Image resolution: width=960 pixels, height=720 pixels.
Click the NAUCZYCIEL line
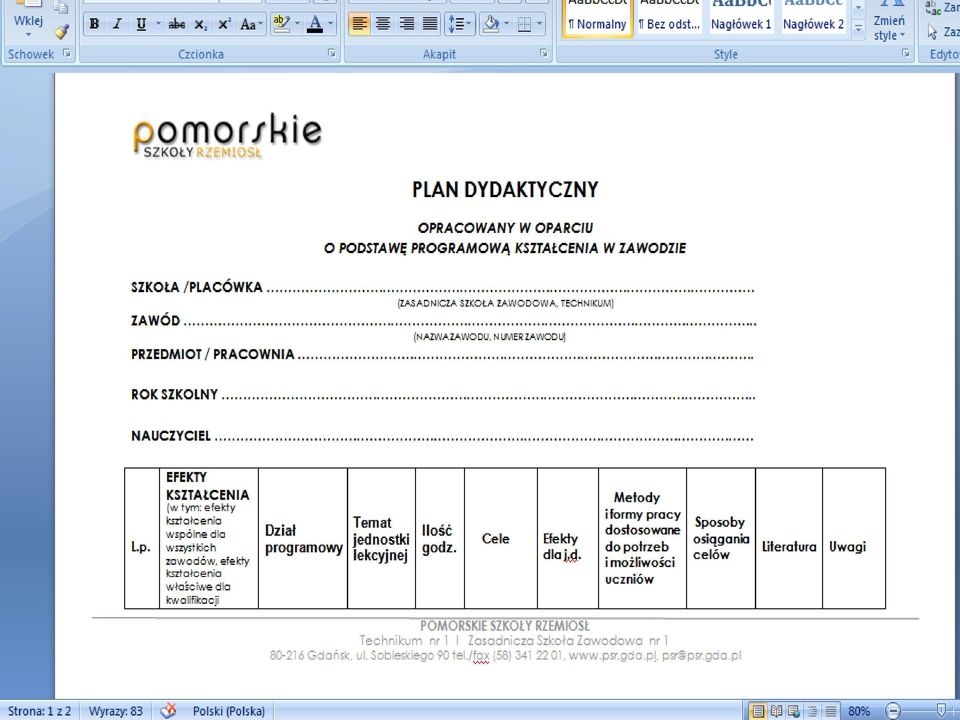pyautogui.click(x=442, y=436)
